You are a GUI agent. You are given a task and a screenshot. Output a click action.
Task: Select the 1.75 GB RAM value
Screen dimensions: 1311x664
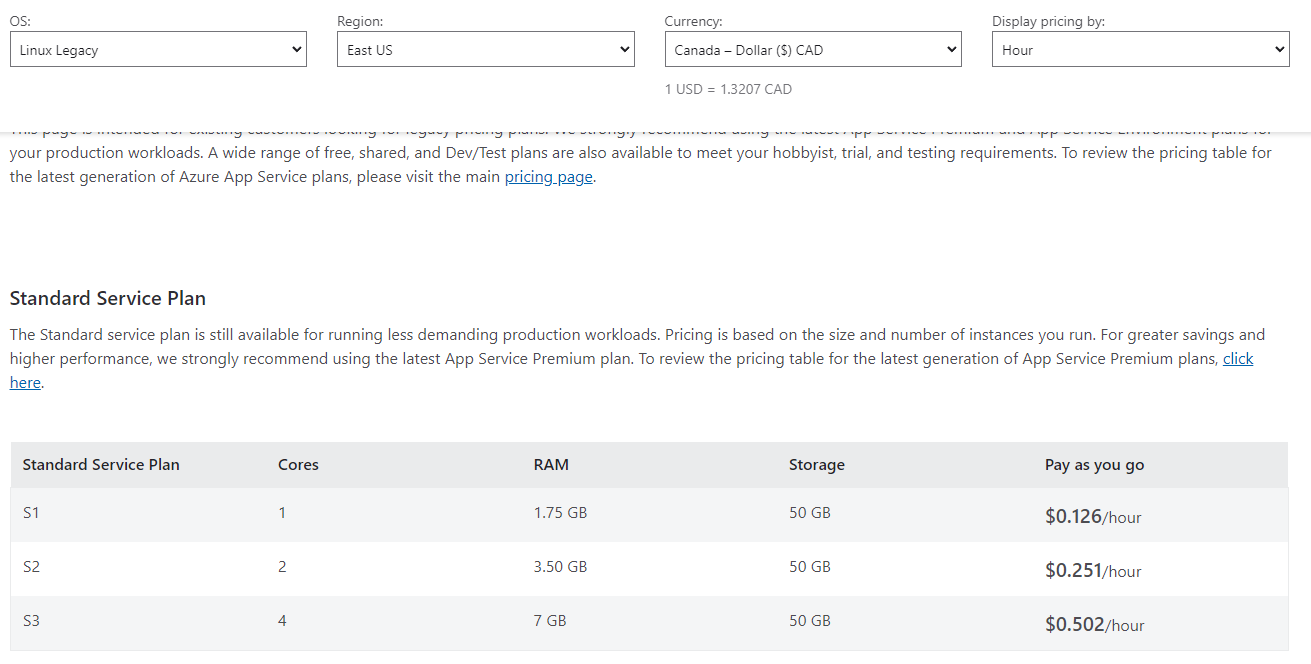tap(560, 513)
